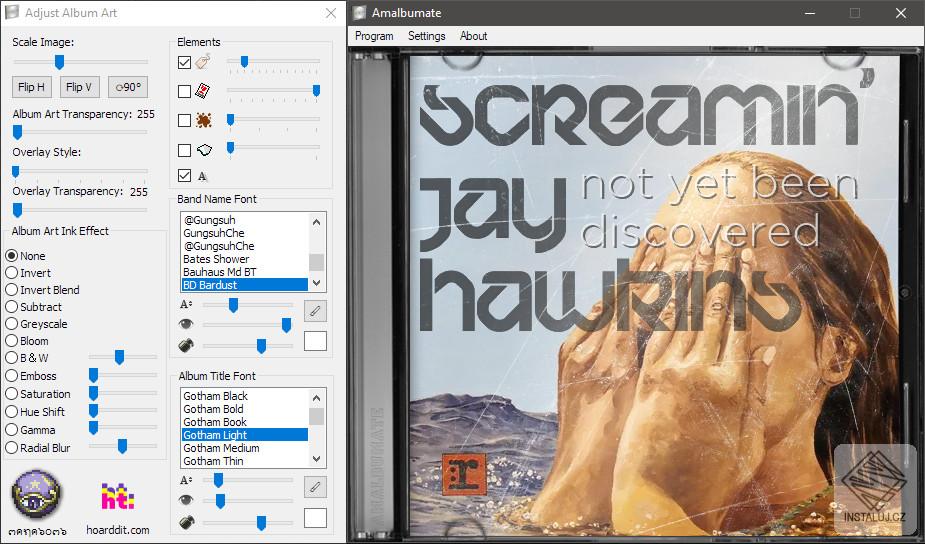The height and width of the screenshot is (544, 925).
Task: Click the stain splatter element icon
Action: pos(204,120)
